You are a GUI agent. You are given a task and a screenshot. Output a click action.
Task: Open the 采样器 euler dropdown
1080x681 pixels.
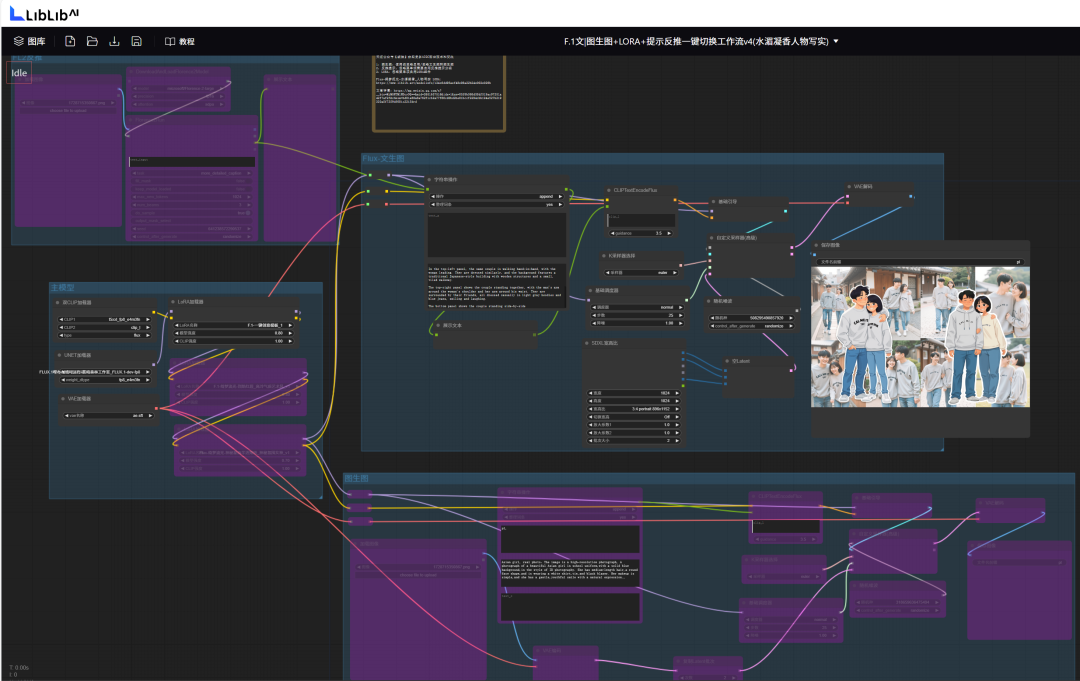click(641, 273)
